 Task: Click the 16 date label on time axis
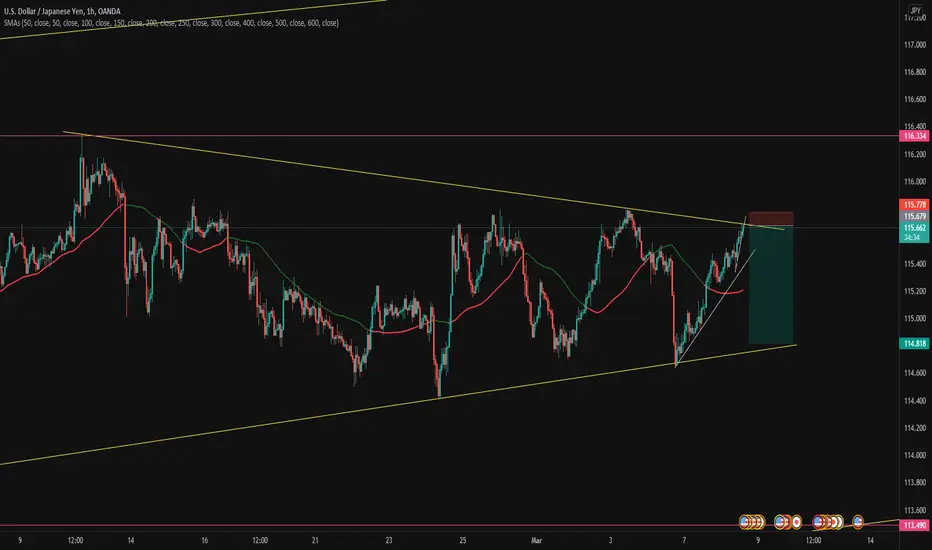(x=204, y=540)
